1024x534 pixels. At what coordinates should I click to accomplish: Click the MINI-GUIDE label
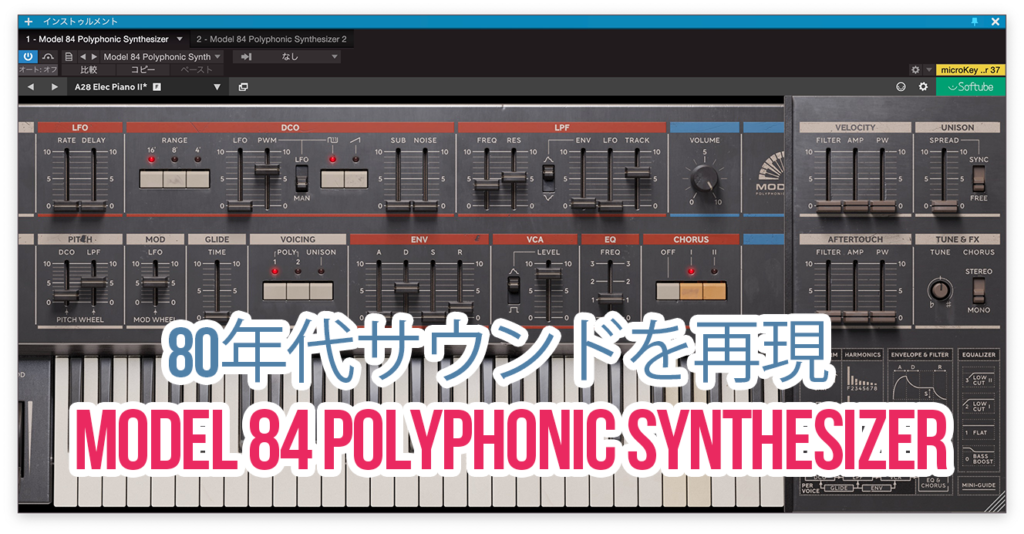pos(978,485)
